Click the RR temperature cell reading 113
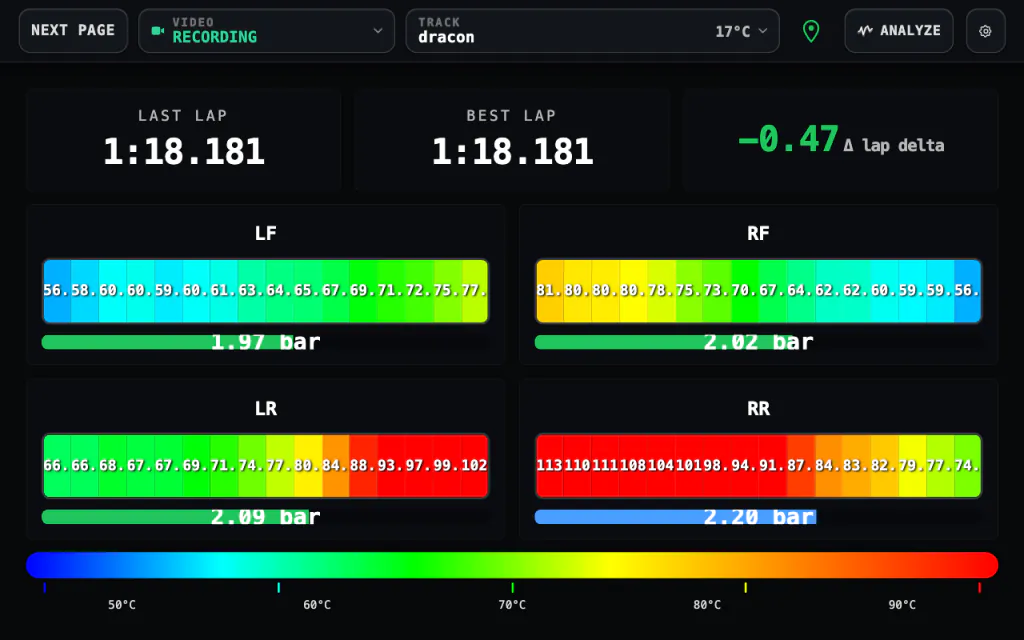This screenshot has width=1024, height=640. coord(550,466)
